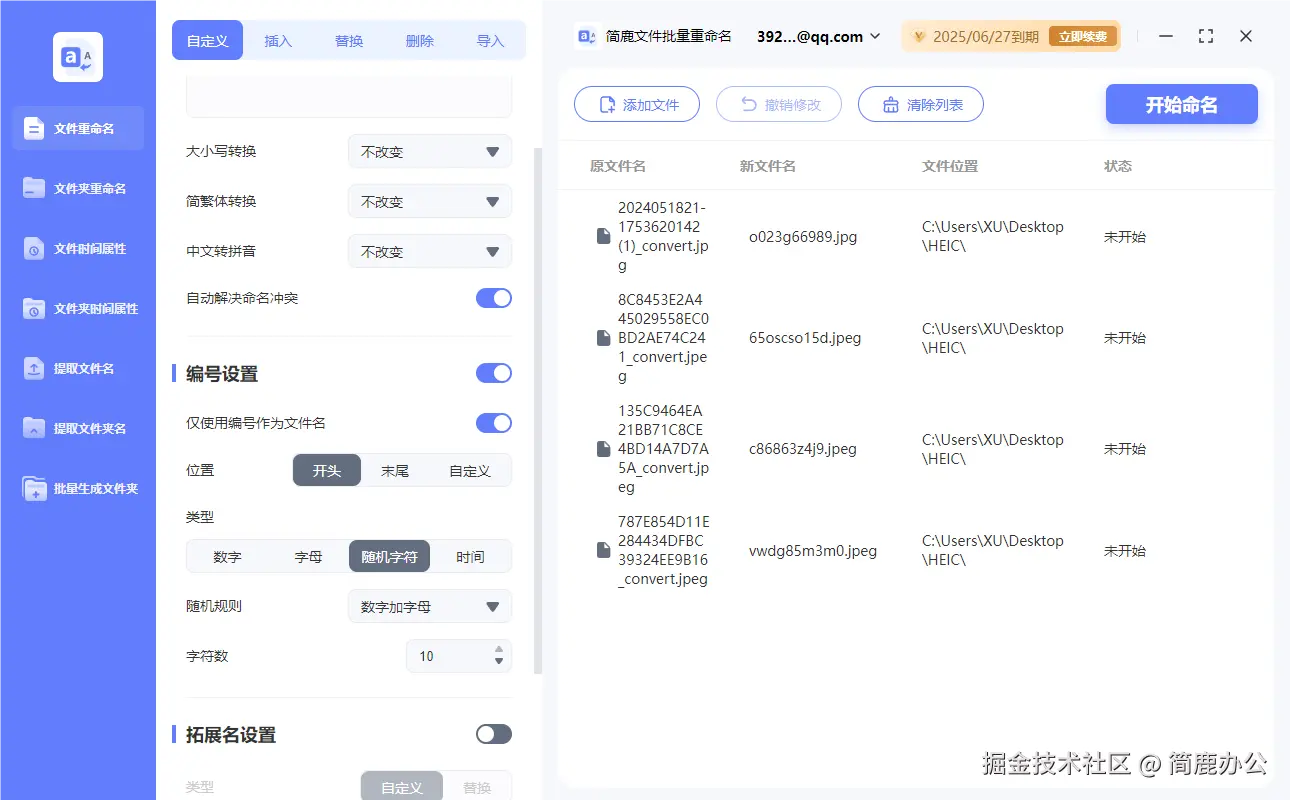
Task: Click the 开始命名 button
Action: point(1182,105)
